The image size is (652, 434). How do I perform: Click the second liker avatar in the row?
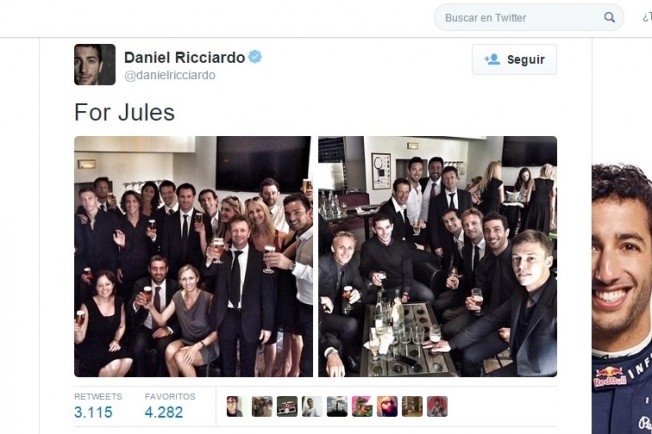262,407
